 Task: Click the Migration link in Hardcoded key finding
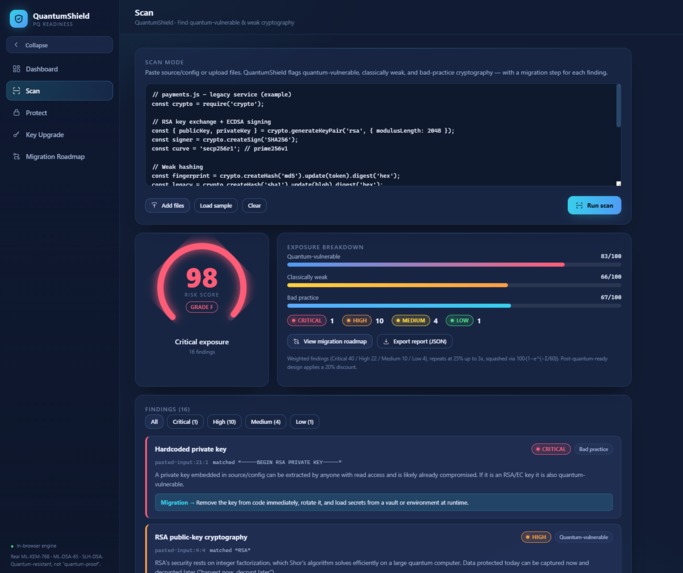[174, 502]
